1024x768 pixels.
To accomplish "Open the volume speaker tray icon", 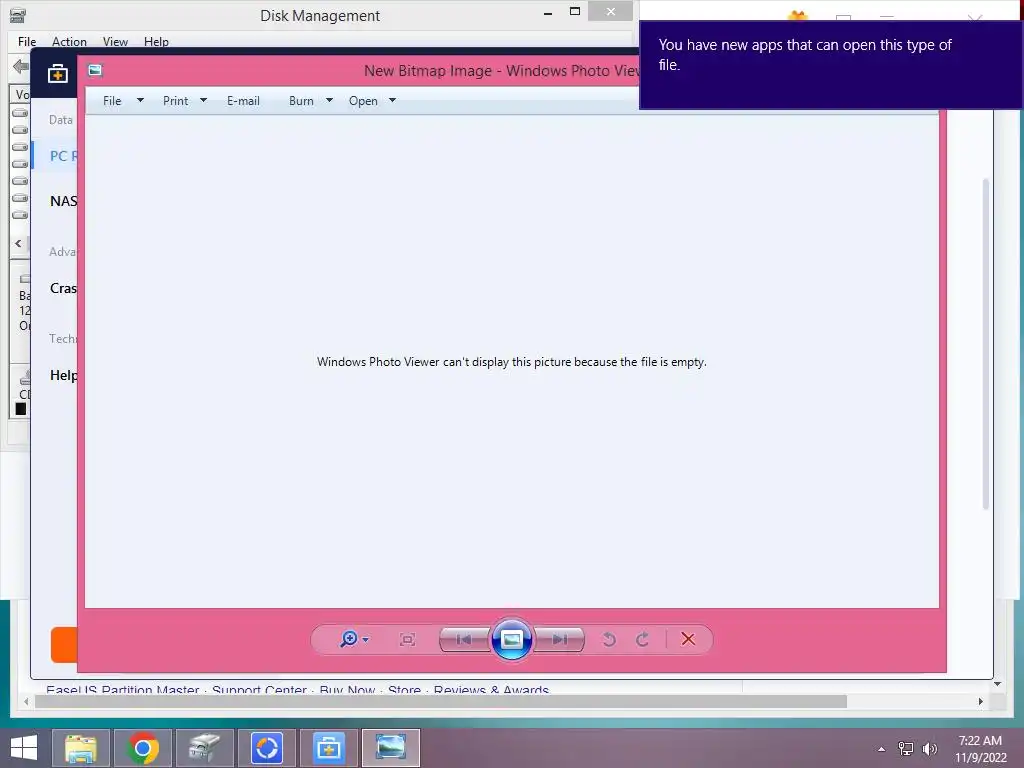I will point(929,749).
